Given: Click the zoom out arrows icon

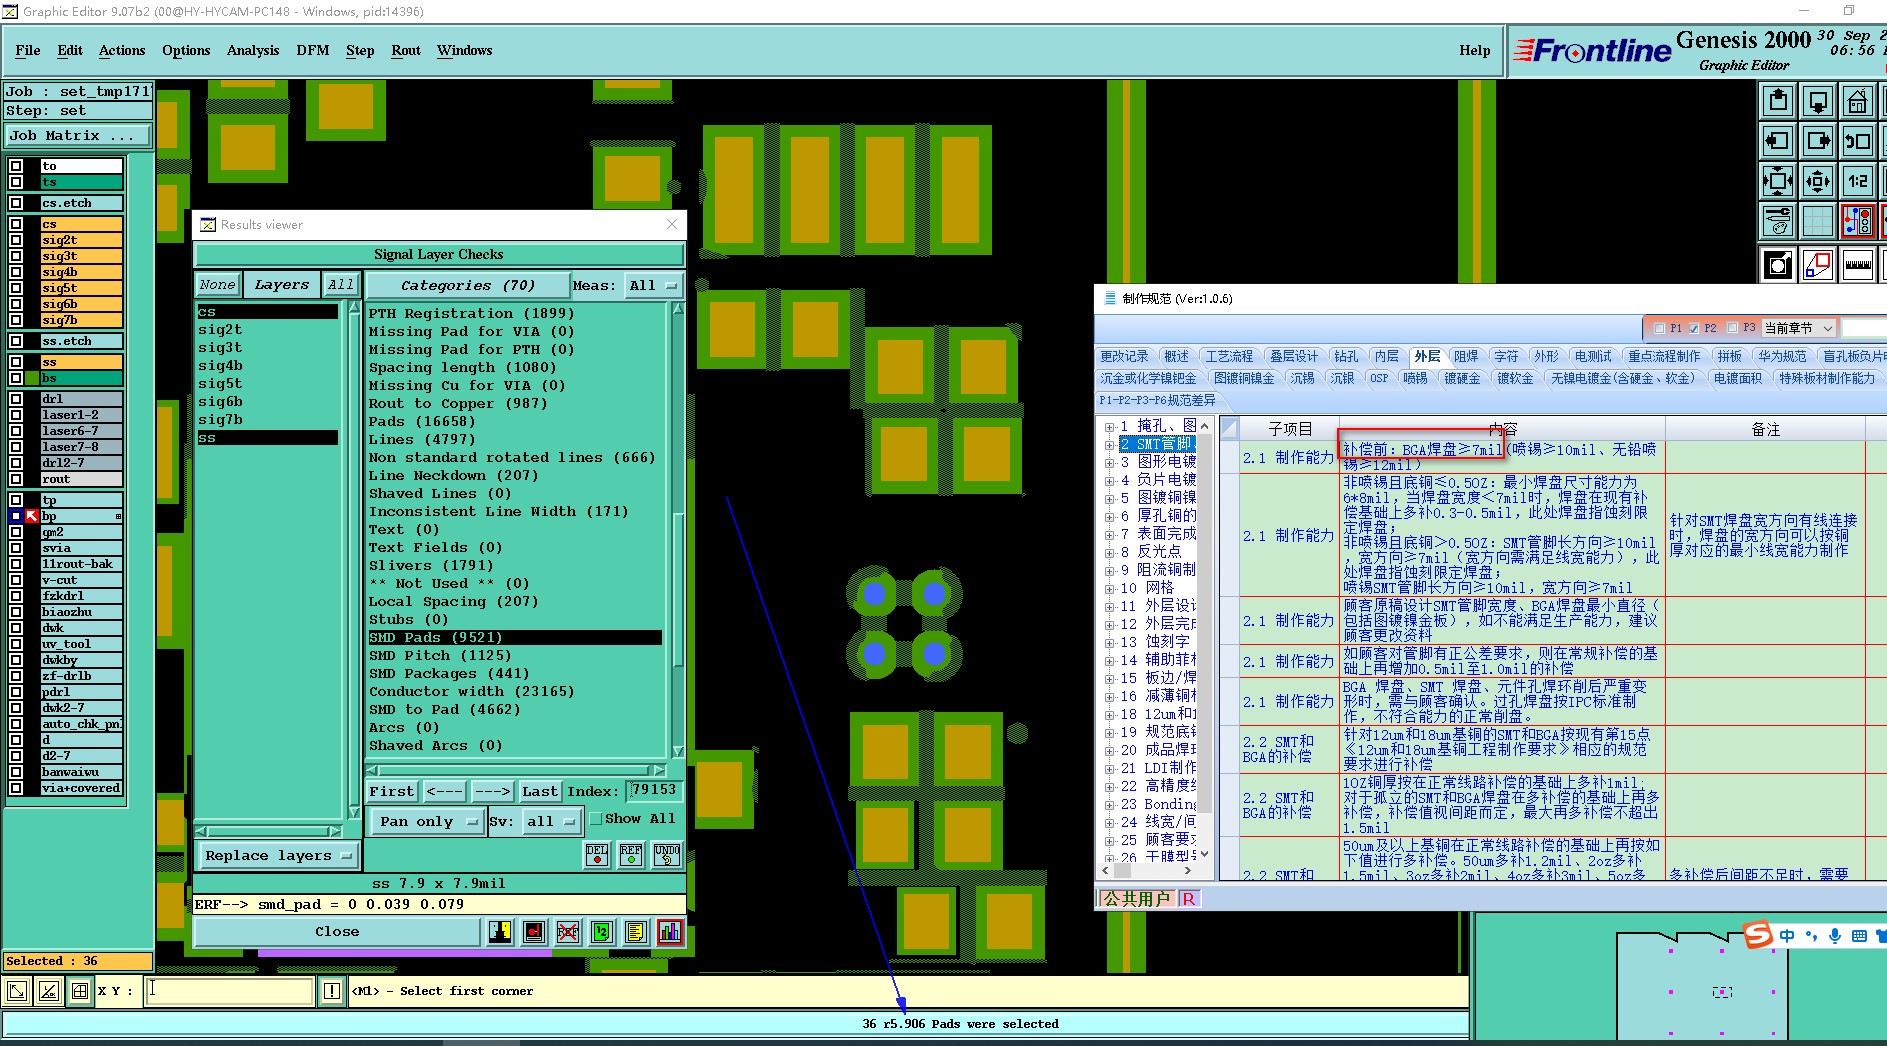Looking at the screenshot, I should (x=1818, y=181).
